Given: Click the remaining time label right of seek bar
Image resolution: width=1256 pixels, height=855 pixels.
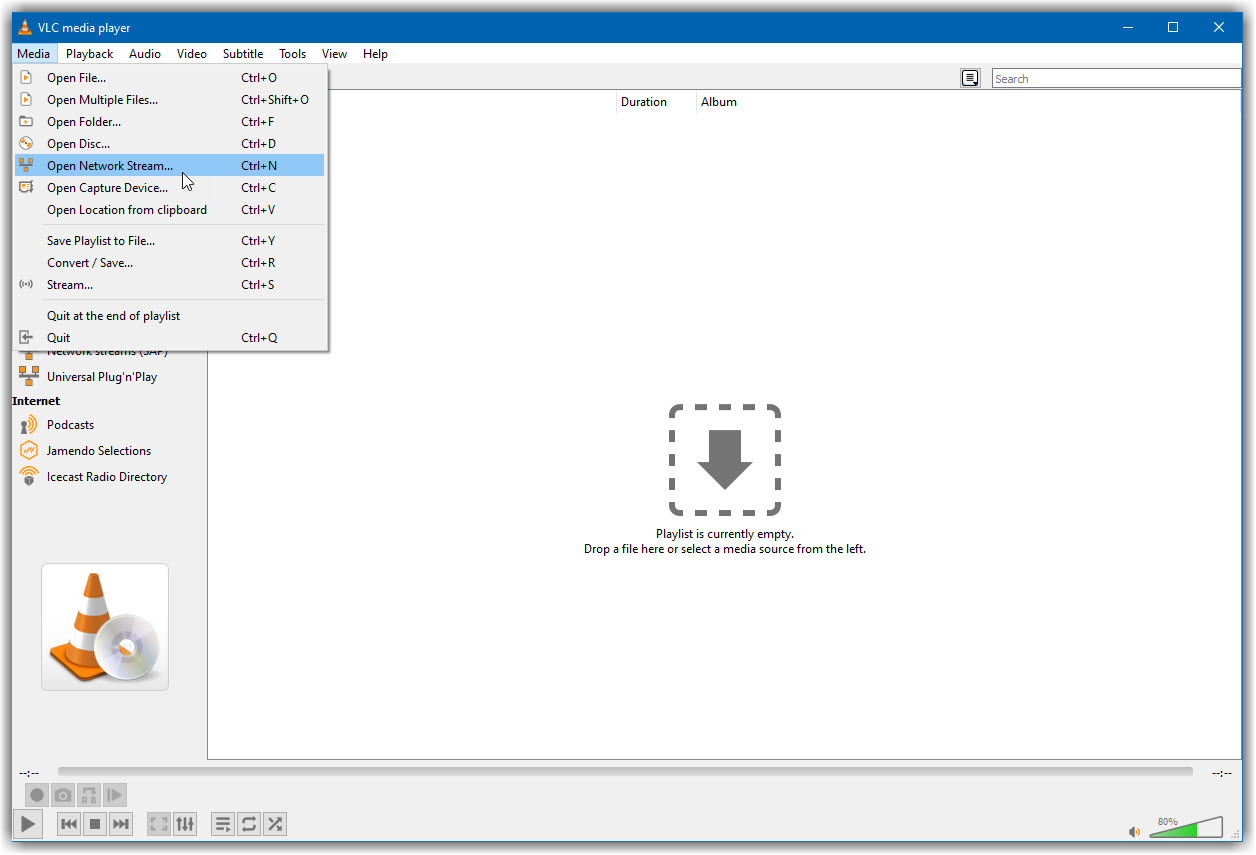Looking at the screenshot, I should pyautogui.click(x=1222, y=773).
